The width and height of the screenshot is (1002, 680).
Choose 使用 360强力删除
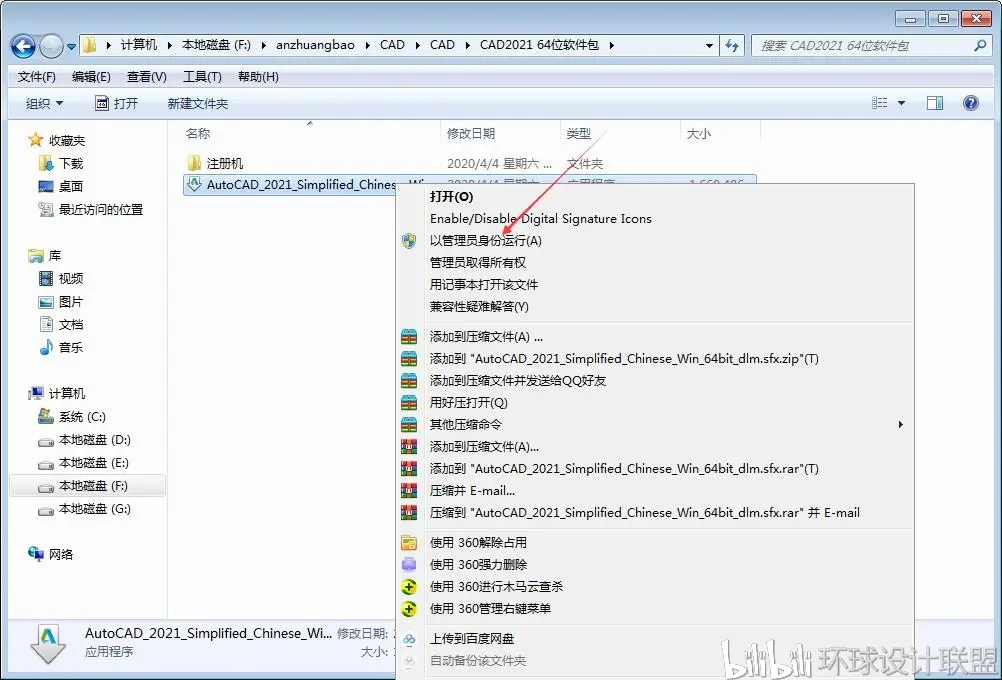click(x=478, y=564)
